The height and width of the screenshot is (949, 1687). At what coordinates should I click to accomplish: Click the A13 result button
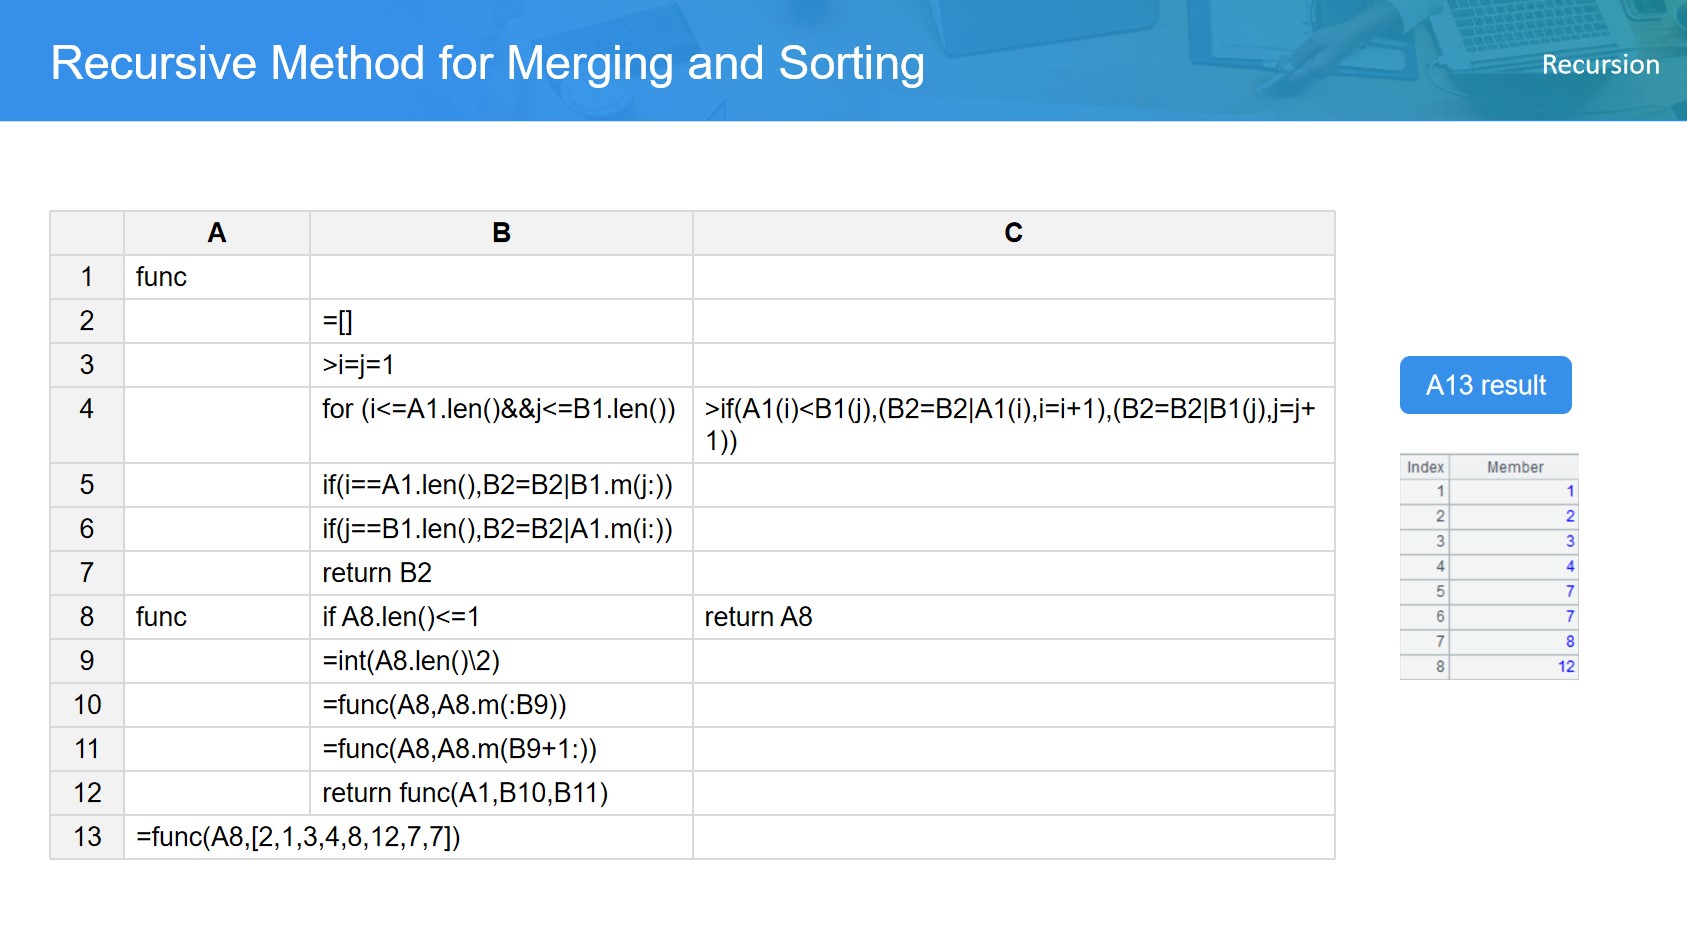1485,385
